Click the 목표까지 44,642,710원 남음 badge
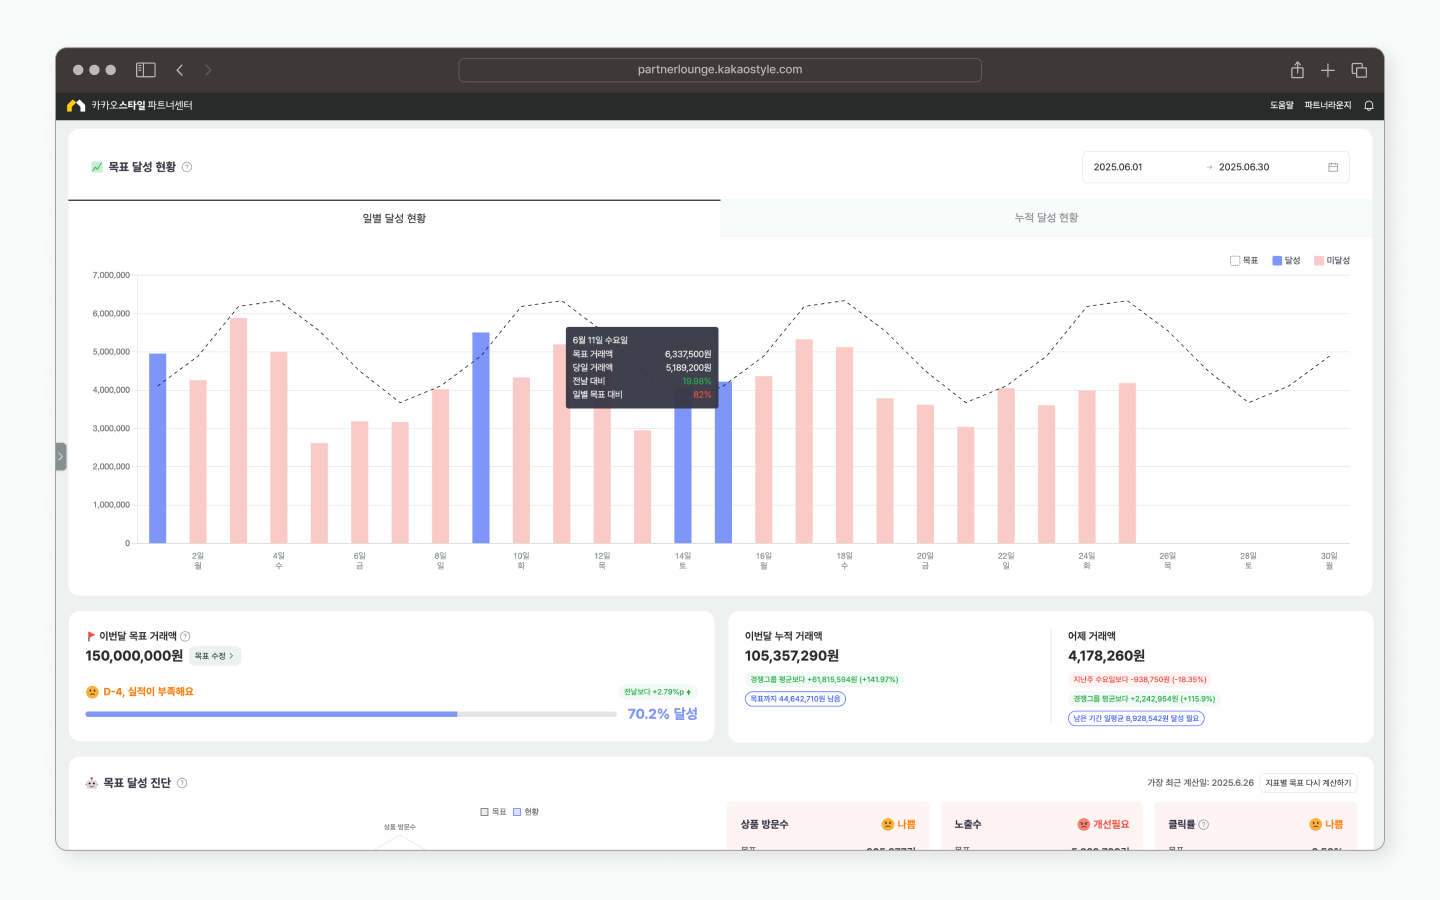 (x=795, y=699)
